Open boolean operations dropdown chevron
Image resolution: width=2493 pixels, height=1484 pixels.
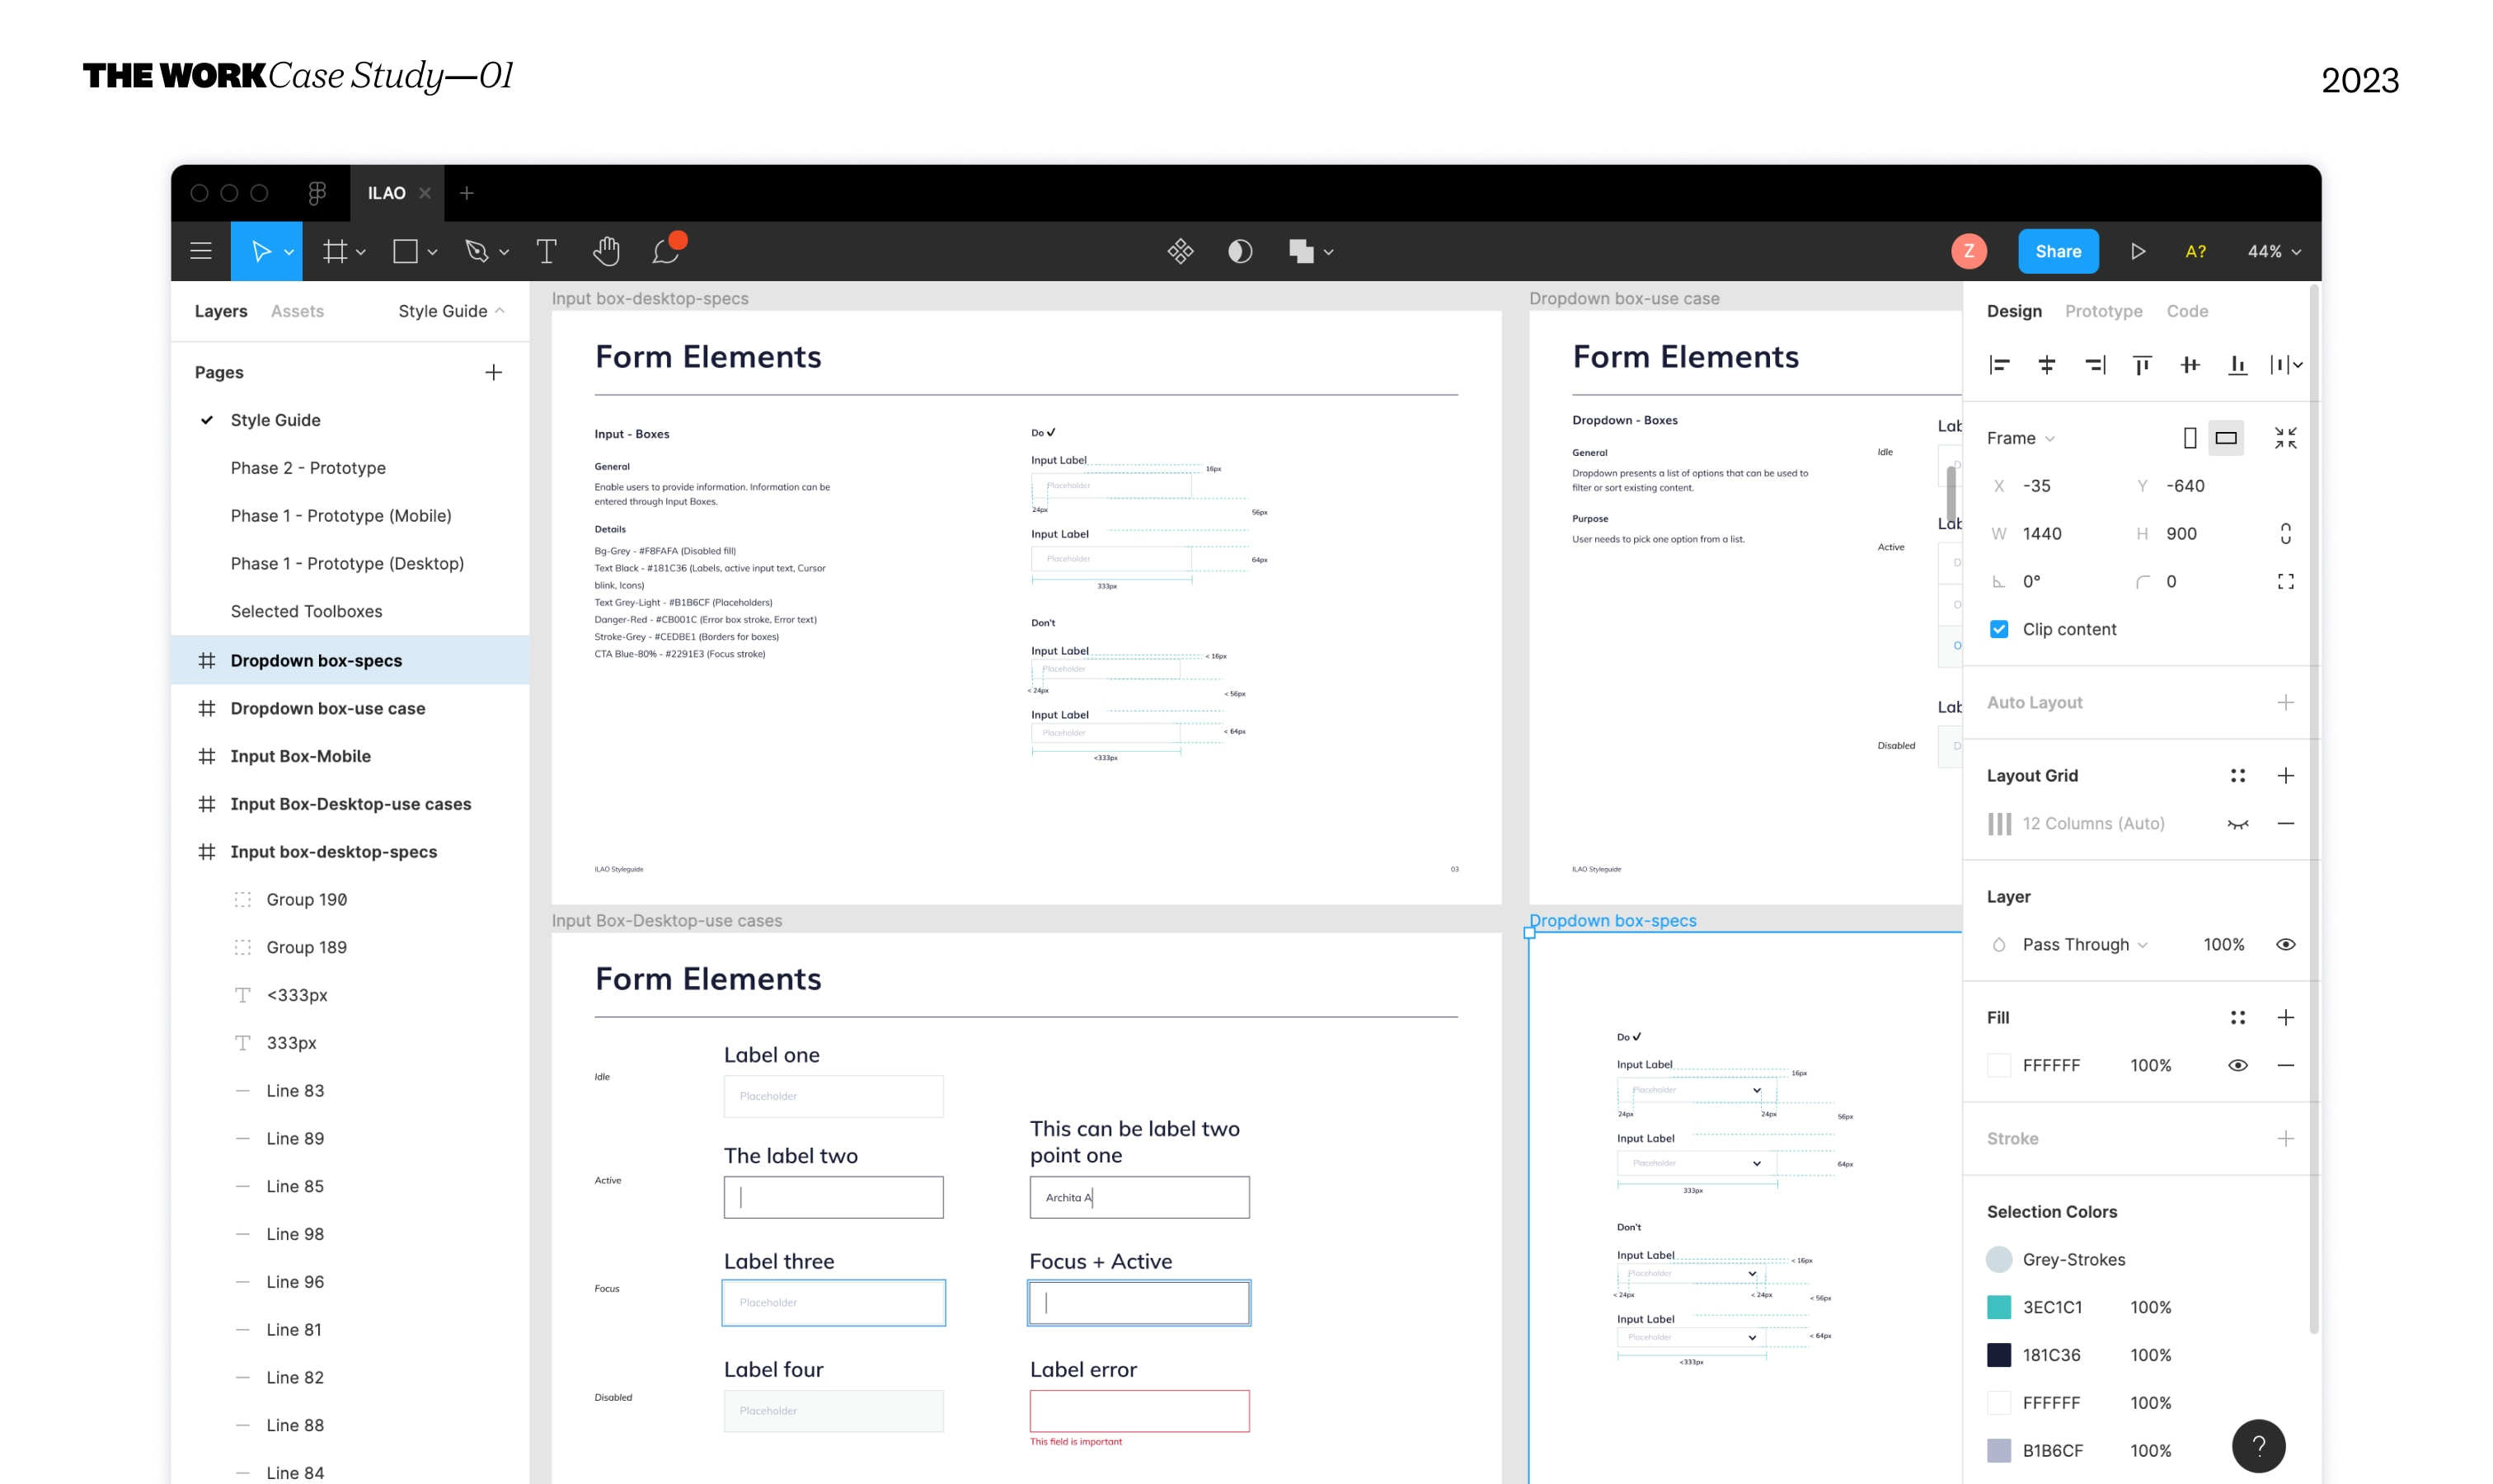tap(1328, 252)
